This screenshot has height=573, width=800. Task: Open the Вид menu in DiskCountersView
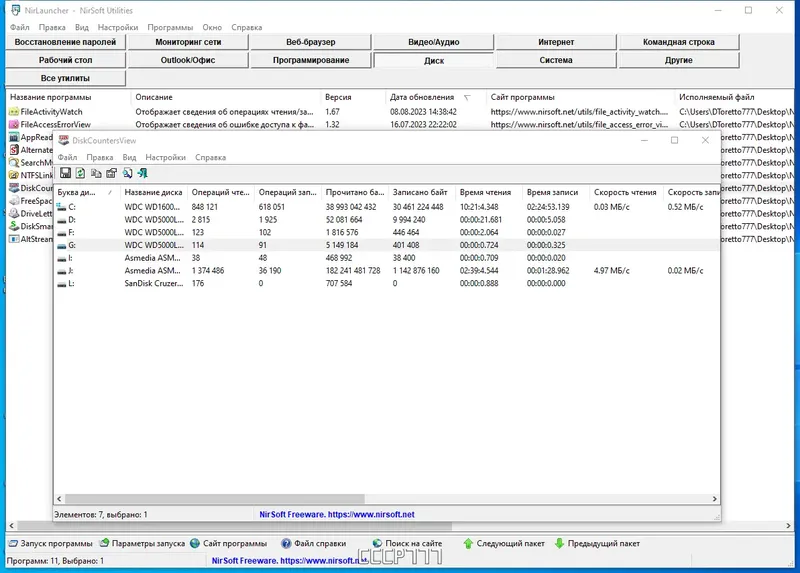(129, 157)
